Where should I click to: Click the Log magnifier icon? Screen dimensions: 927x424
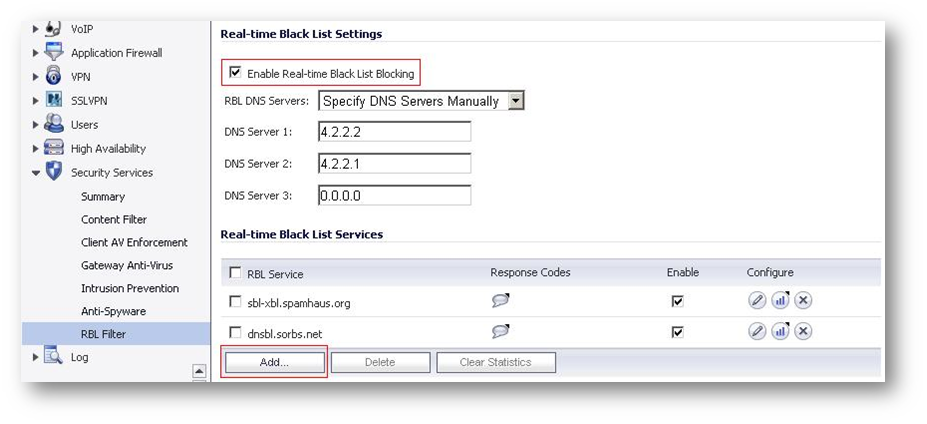coord(53,357)
